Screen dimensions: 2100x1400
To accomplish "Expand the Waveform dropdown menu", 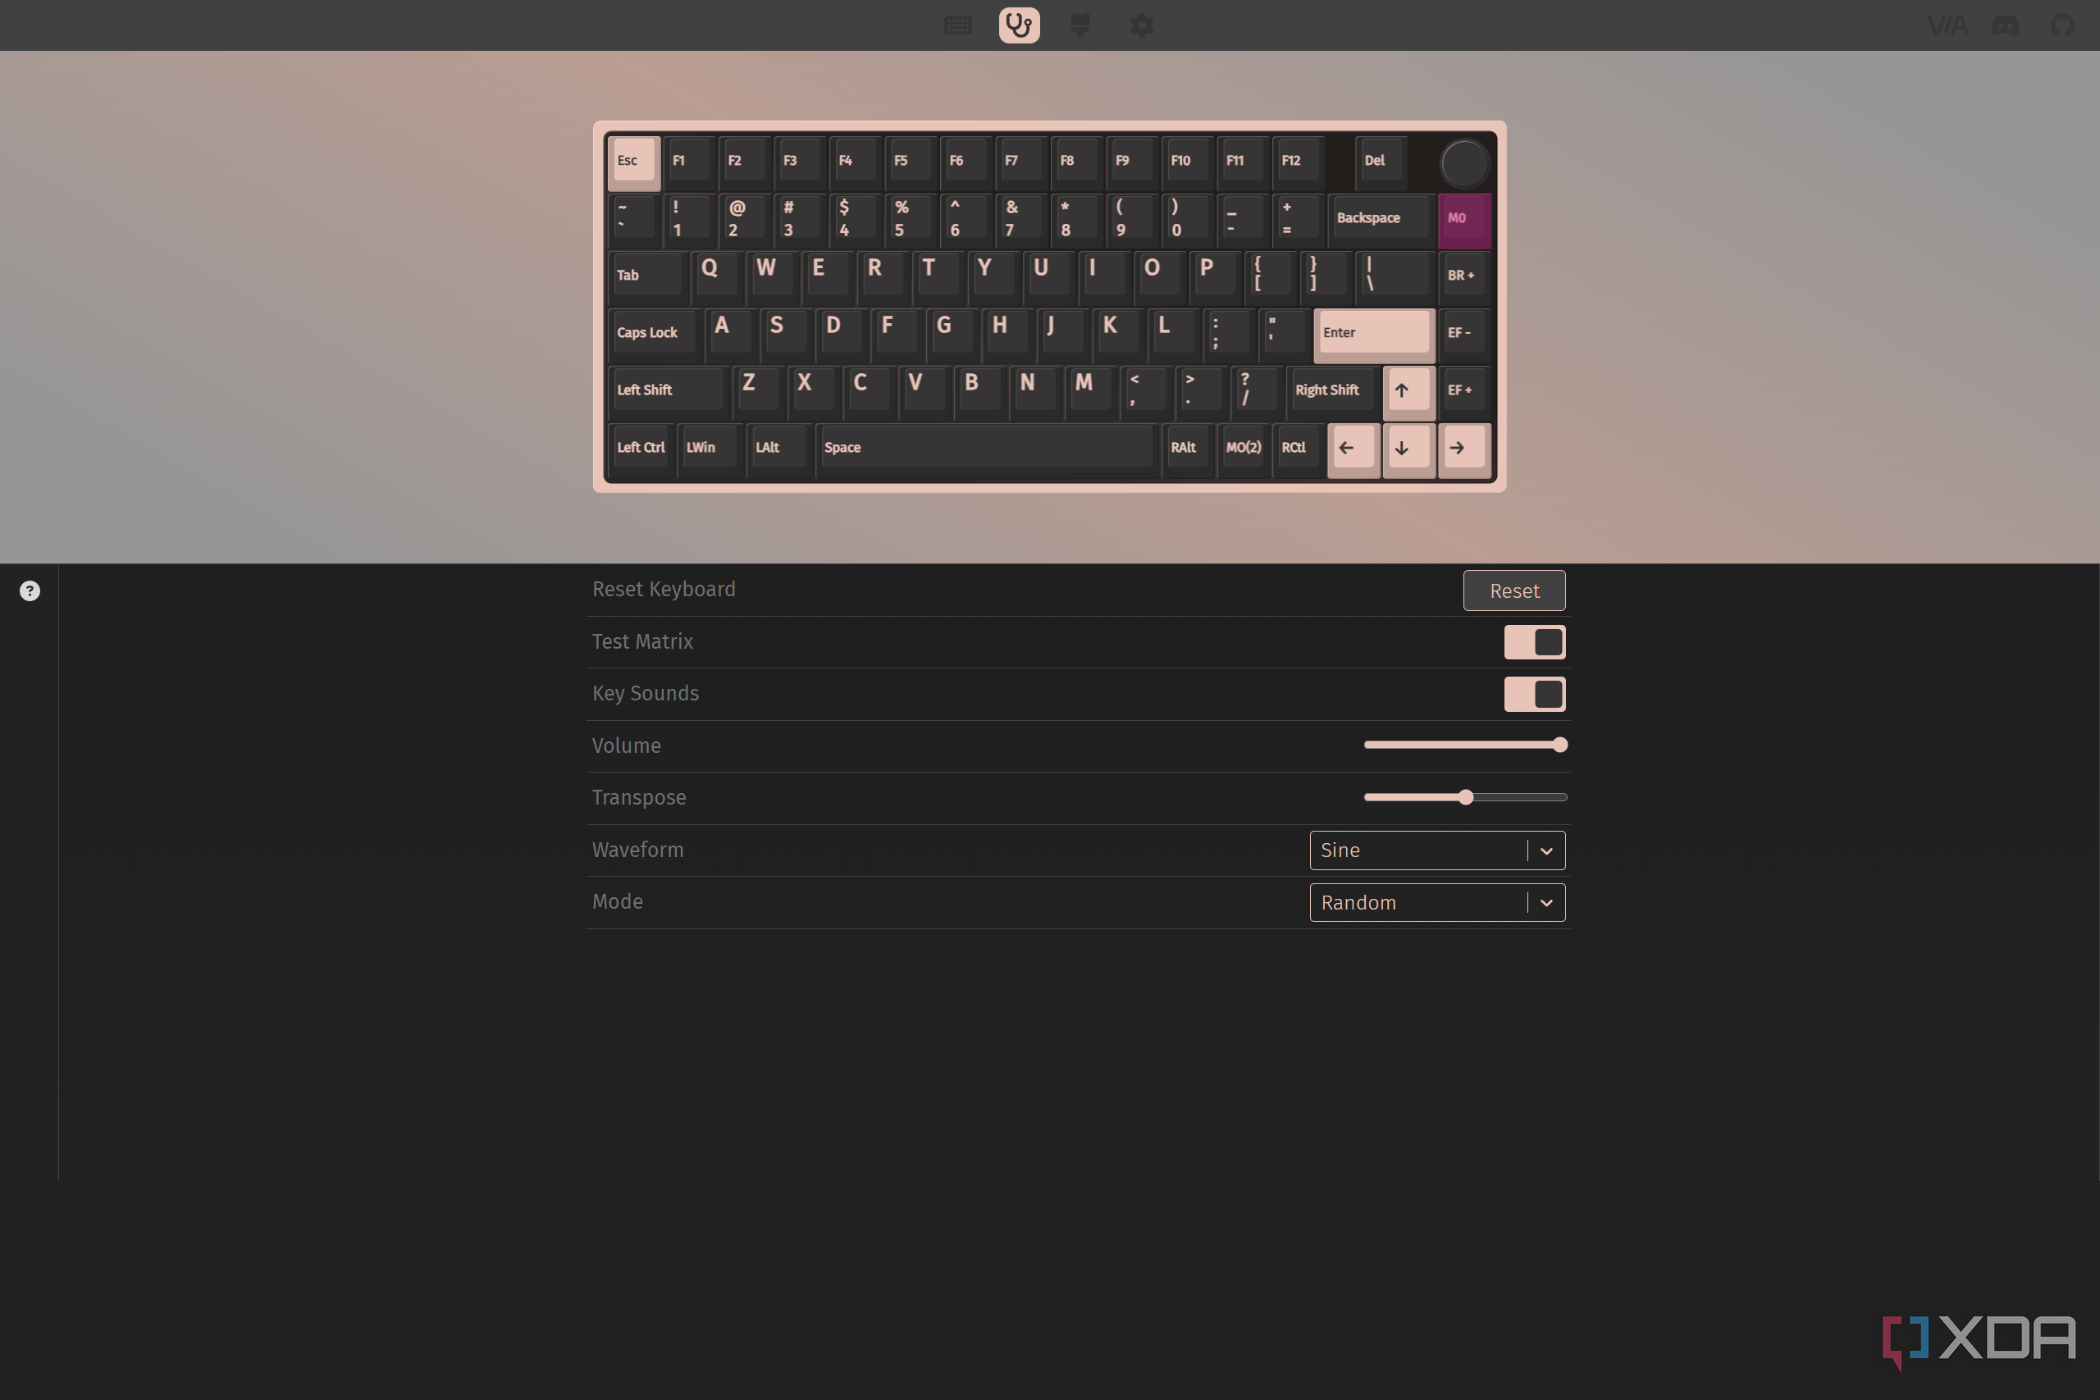I will point(1545,850).
